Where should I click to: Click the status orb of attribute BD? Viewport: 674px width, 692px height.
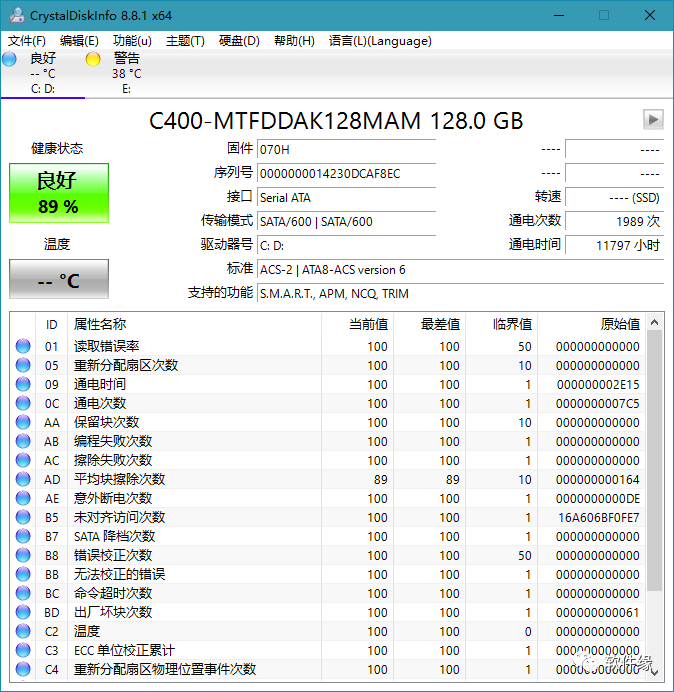coord(23,612)
